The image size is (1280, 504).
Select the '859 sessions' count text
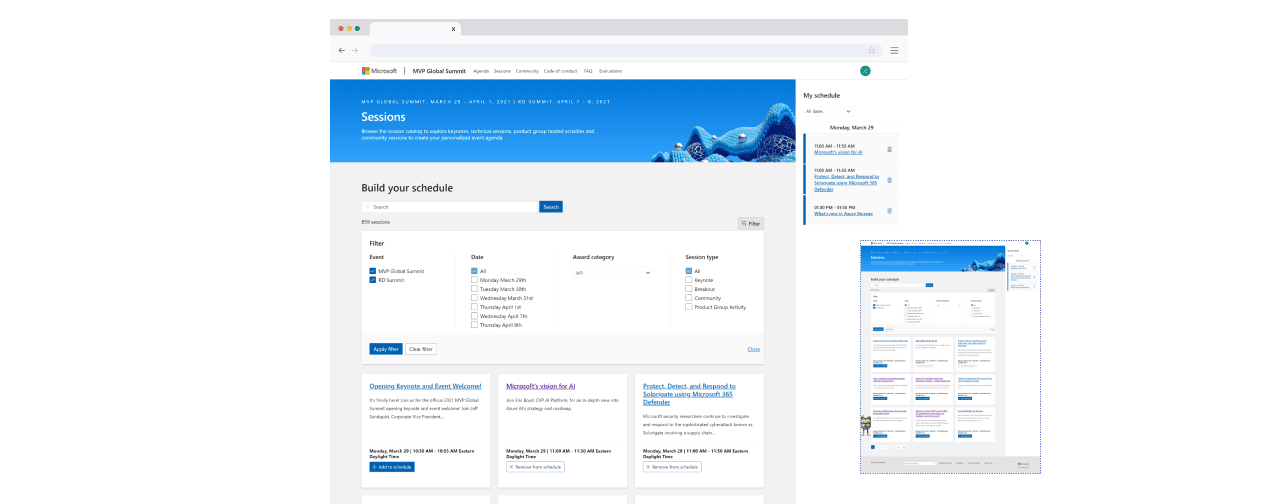point(376,222)
